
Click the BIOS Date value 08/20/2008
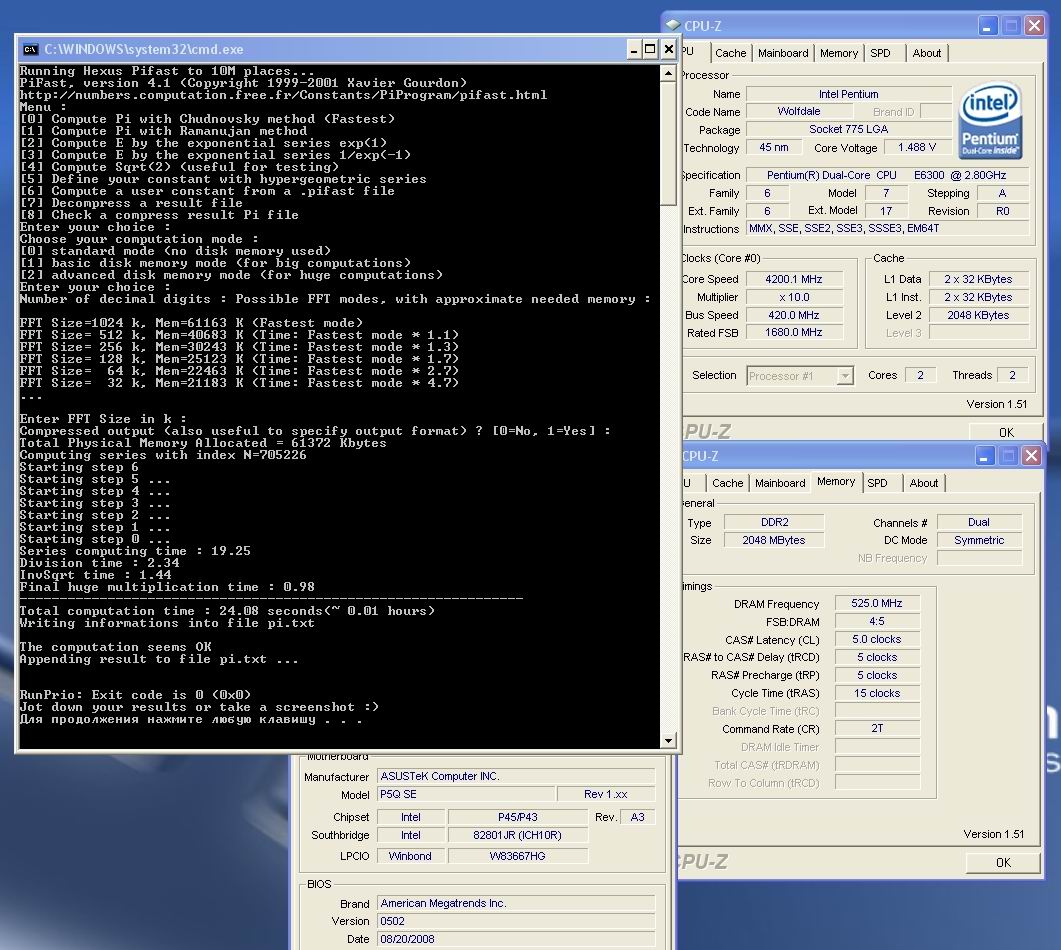[x=516, y=939]
